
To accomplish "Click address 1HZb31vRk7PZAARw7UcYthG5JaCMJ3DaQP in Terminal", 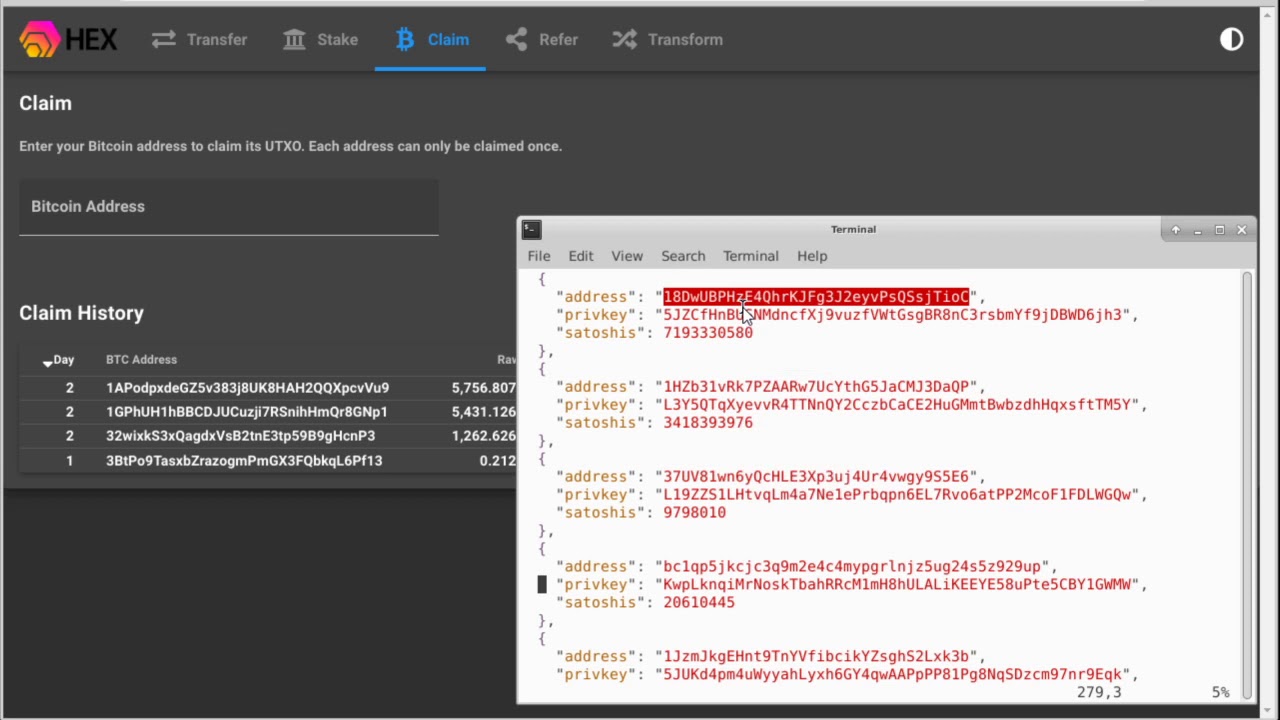I will [816, 387].
